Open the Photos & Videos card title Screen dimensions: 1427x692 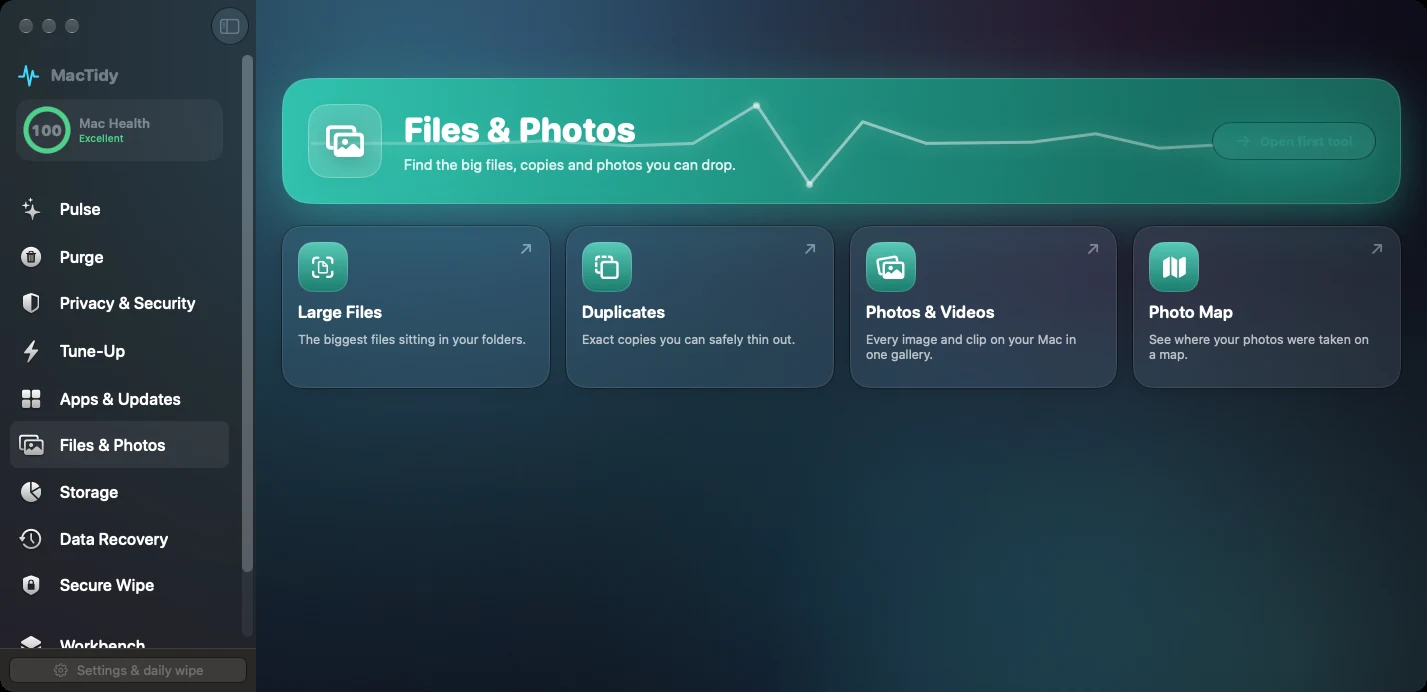pos(930,312)
